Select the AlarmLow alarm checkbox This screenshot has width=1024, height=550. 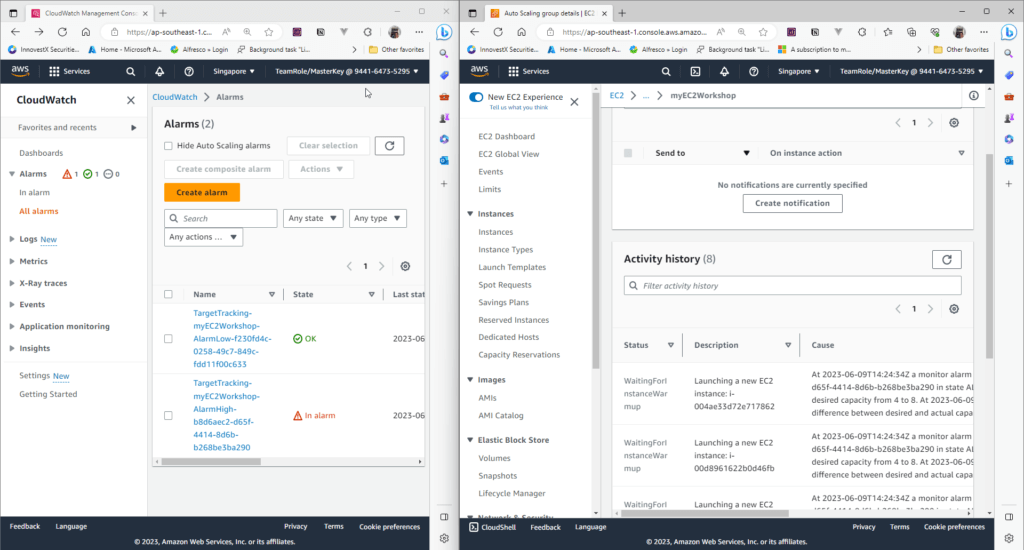click(168, 338)
